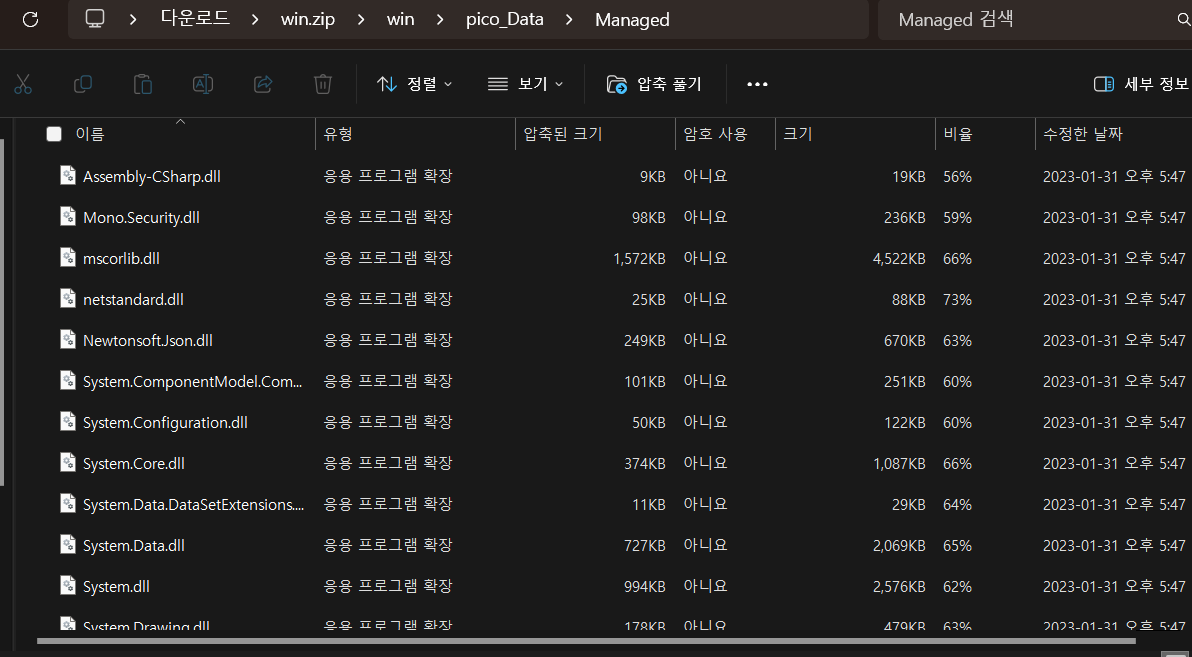Click the Copy icon in toolbar
Viewport: 1192px width, 657px height.
(x=83, y=84)
